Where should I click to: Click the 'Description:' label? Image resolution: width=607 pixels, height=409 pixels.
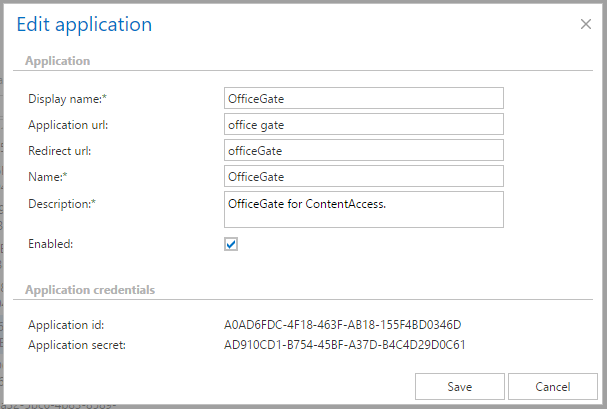point(61,204)
